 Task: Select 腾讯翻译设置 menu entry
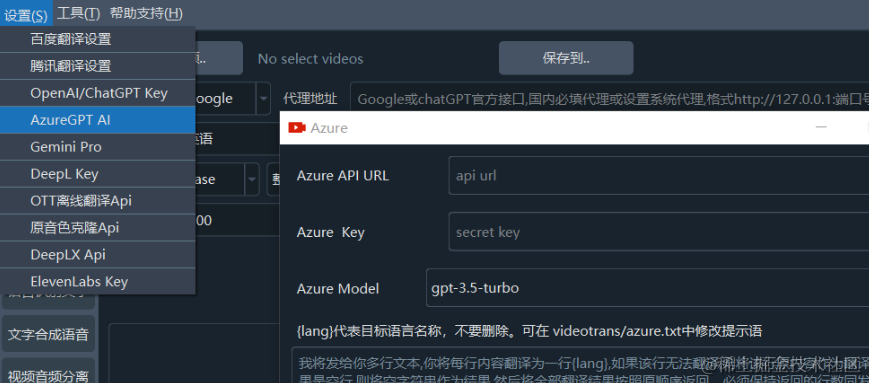[98, 67]
